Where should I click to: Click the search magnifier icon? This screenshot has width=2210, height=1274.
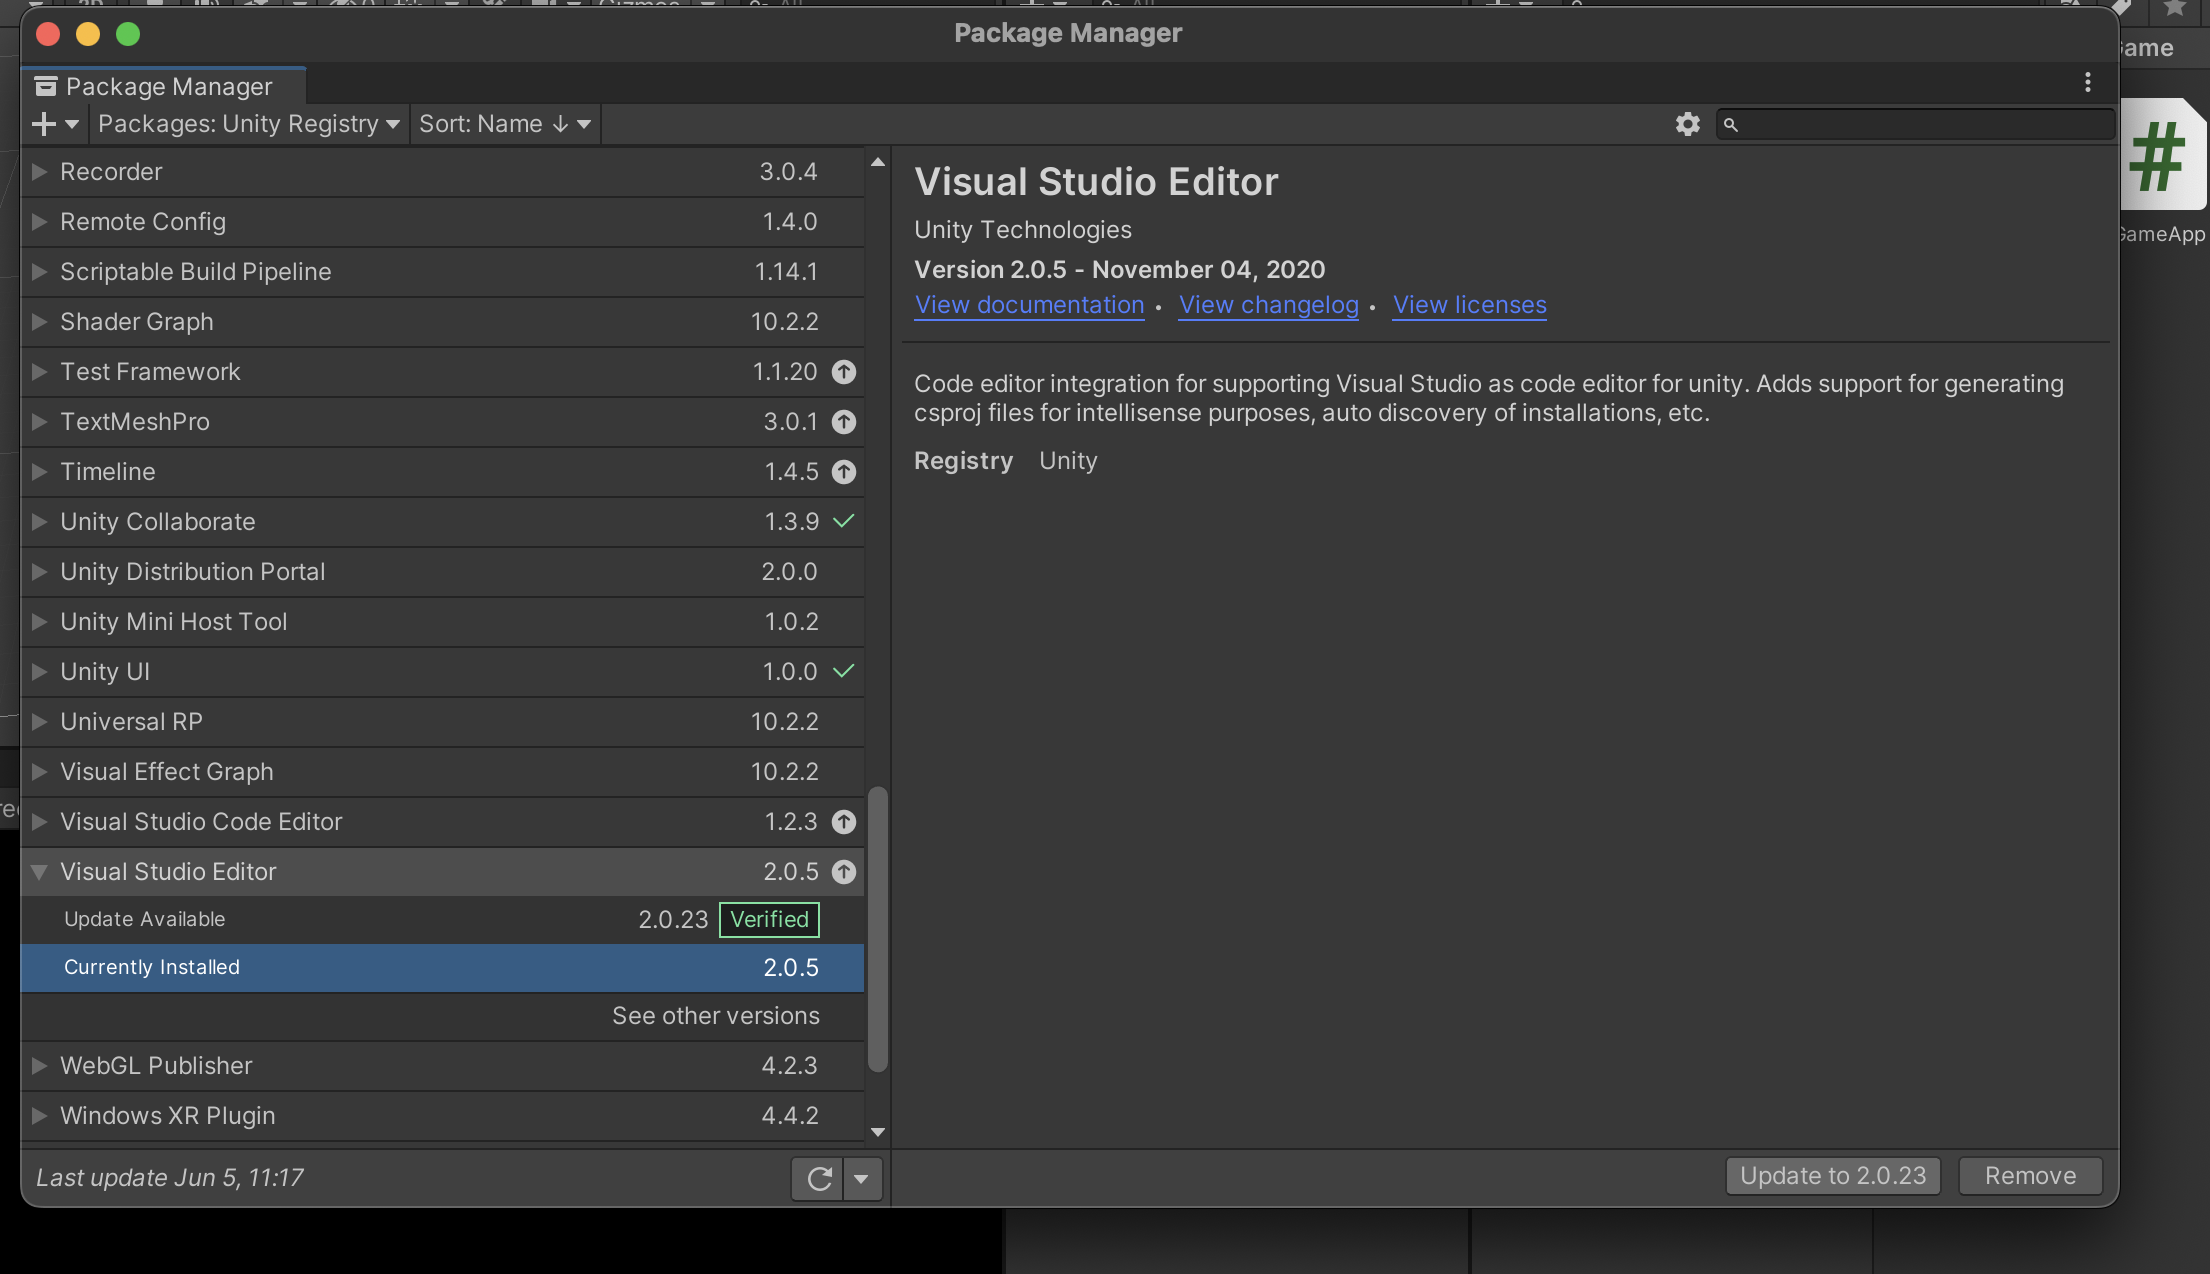tap(1731, 125)
